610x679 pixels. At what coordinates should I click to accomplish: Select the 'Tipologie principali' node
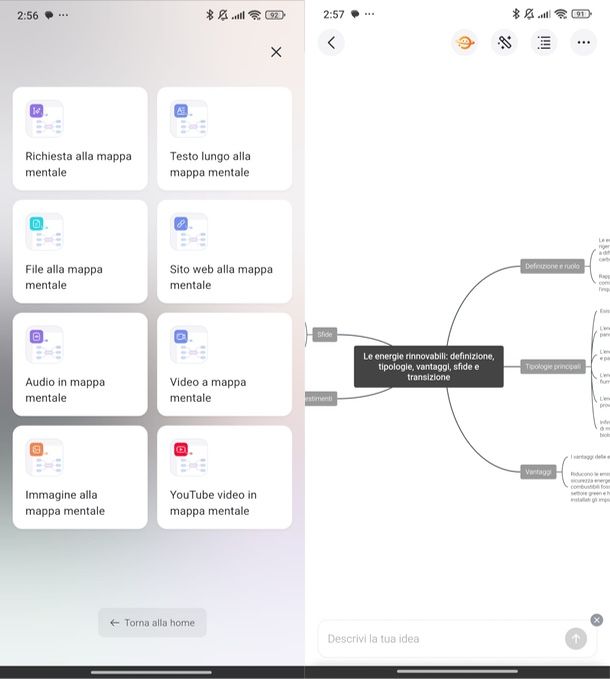point(553,366)
